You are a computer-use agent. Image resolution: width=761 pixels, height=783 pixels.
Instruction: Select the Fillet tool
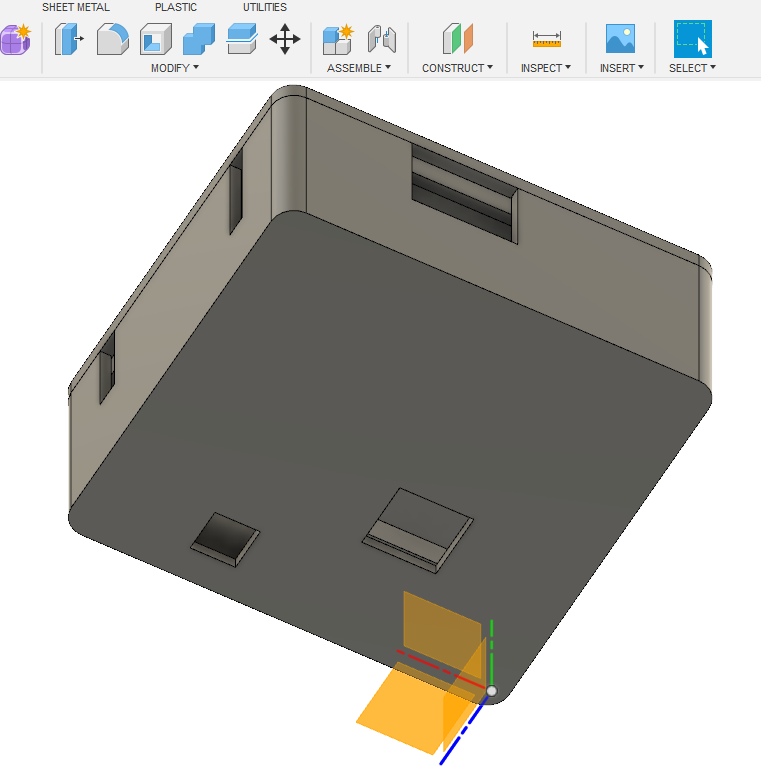click(x=113, y=39)
